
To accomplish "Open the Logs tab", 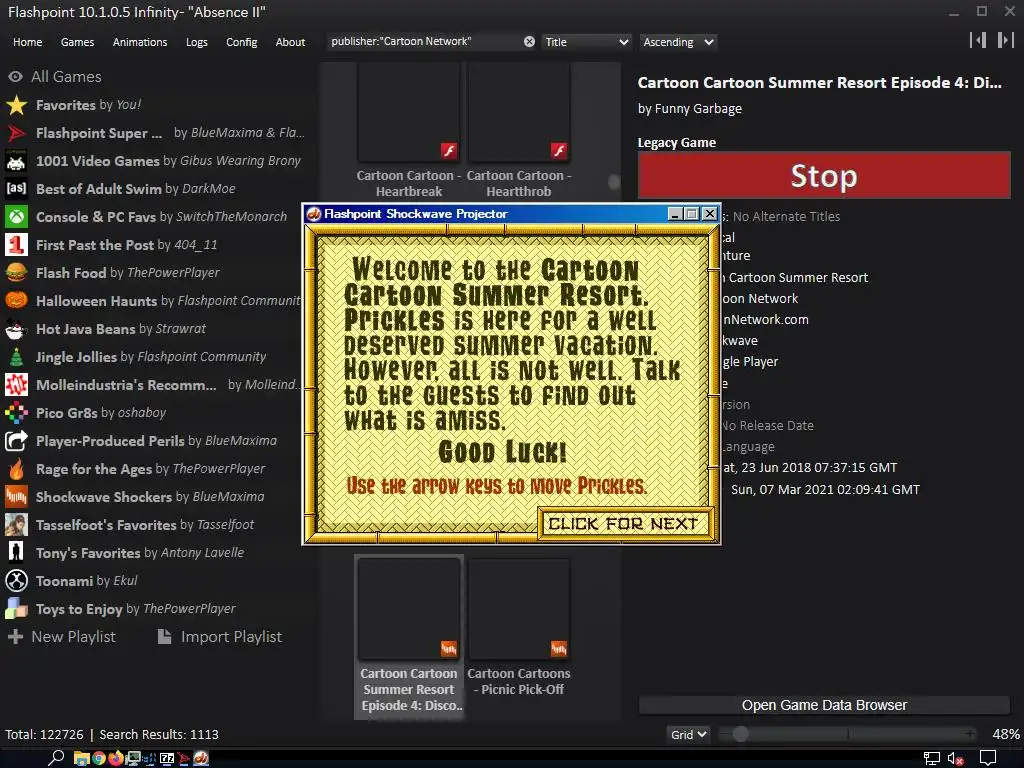I will [x=197, y=42].
